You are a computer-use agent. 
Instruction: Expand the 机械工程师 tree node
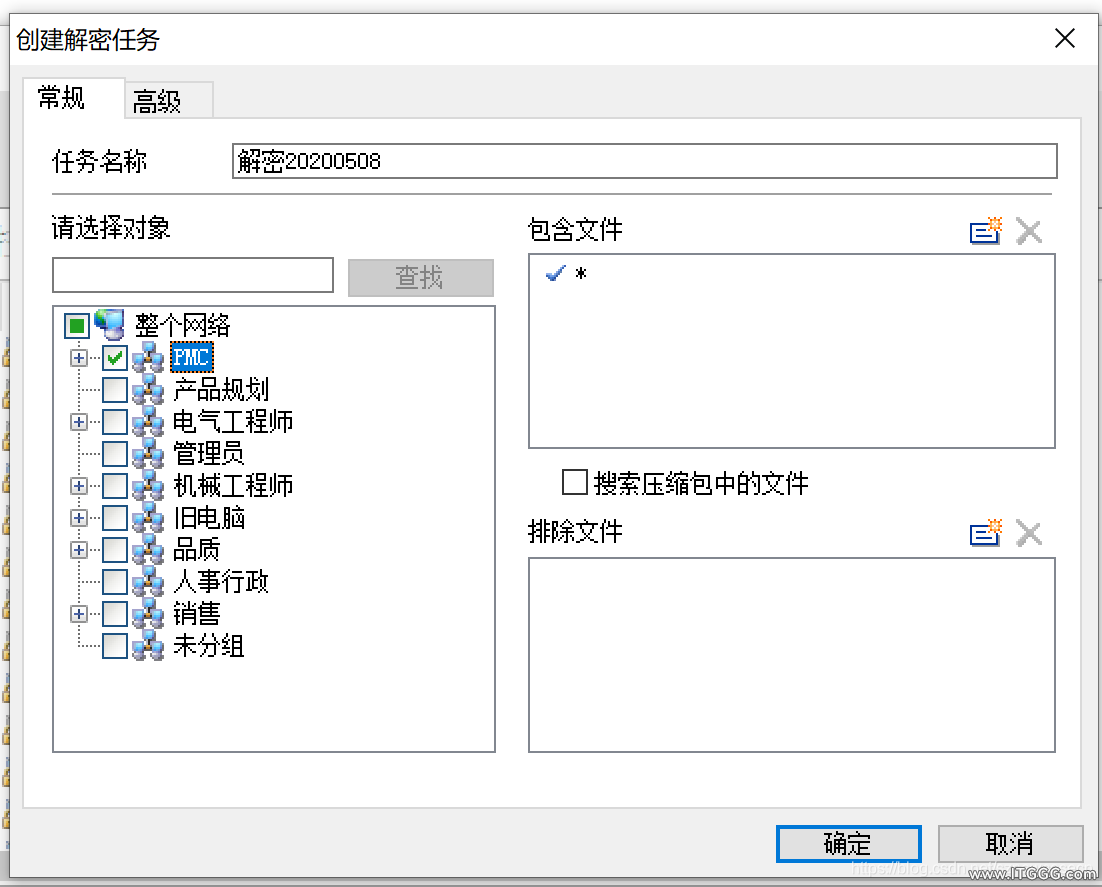[x=79, y=486]
